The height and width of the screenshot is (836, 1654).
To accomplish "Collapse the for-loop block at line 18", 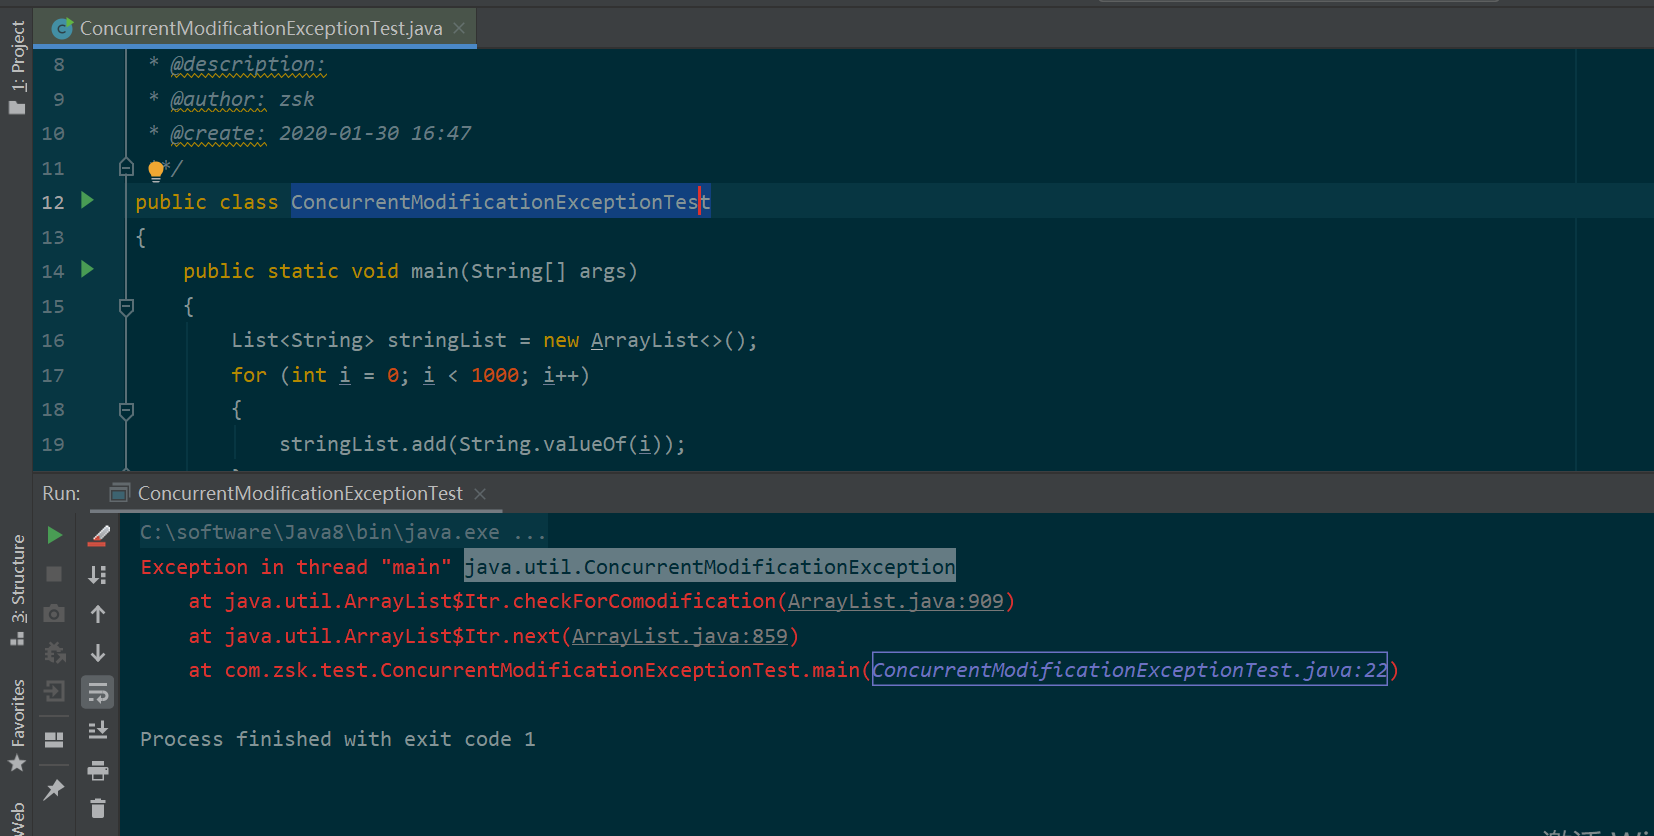I will [x=126, y=410].
